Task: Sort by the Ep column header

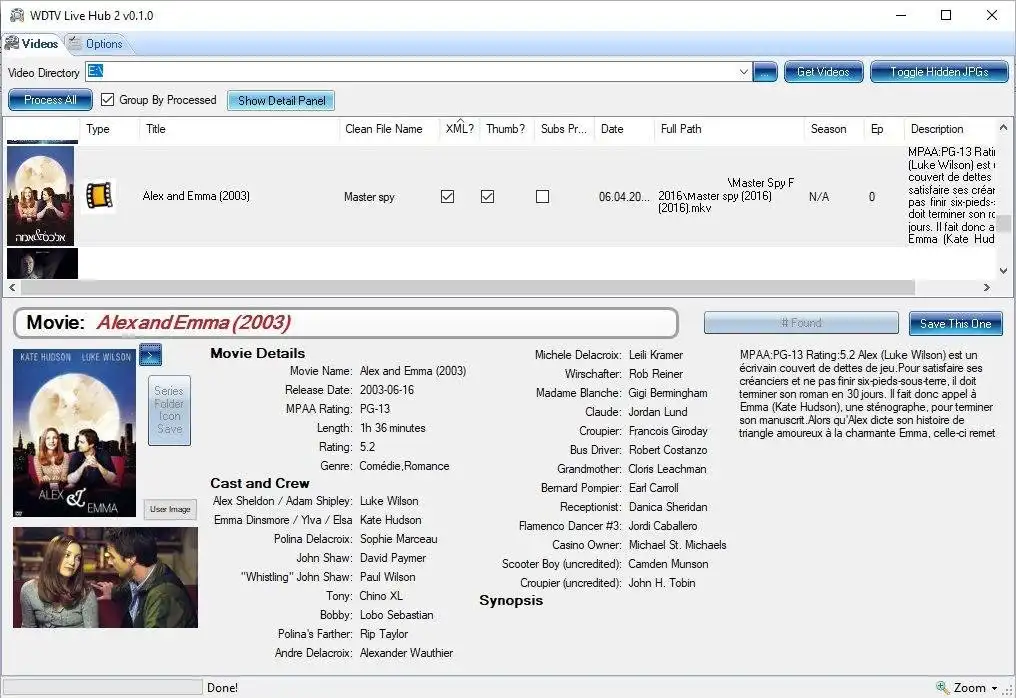Action: pyautogui.click(x=884, y=129)
